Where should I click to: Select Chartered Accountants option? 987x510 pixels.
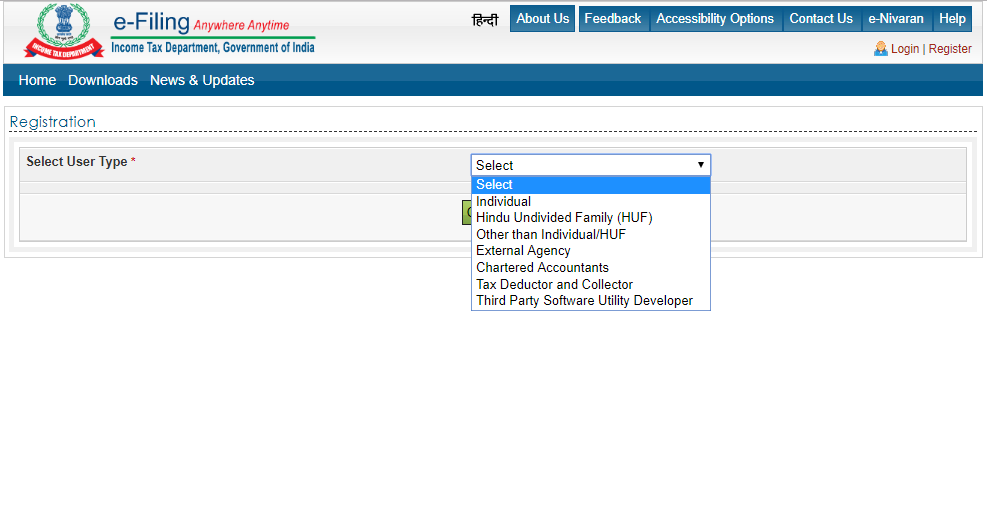click(x=591, y=268)
